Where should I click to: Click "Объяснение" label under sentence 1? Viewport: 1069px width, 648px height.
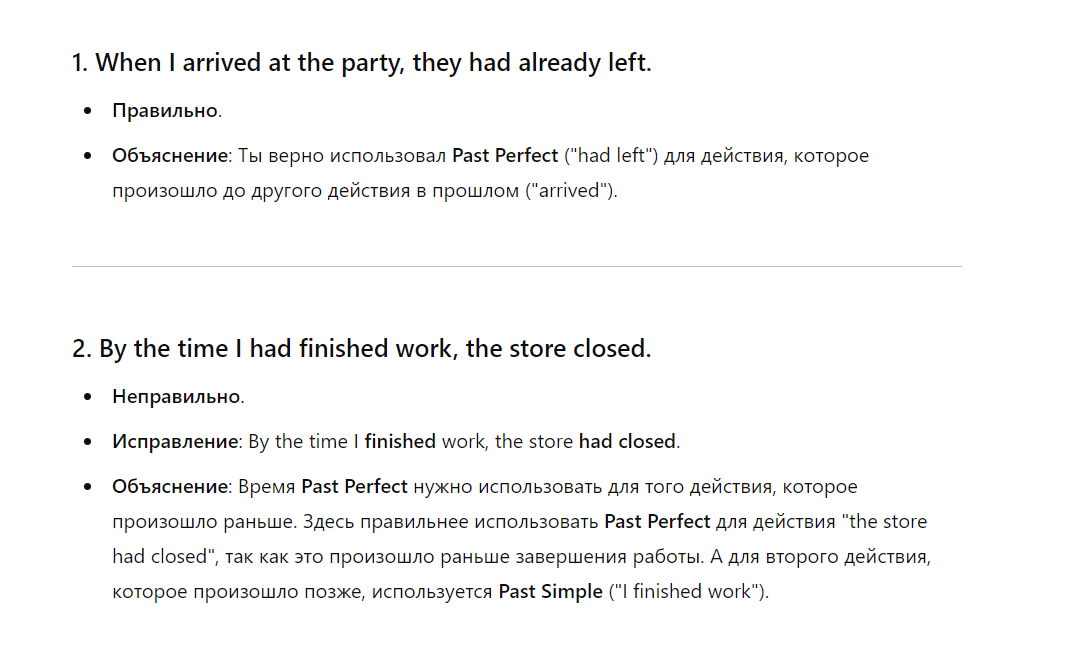click(x=171, y=156)
